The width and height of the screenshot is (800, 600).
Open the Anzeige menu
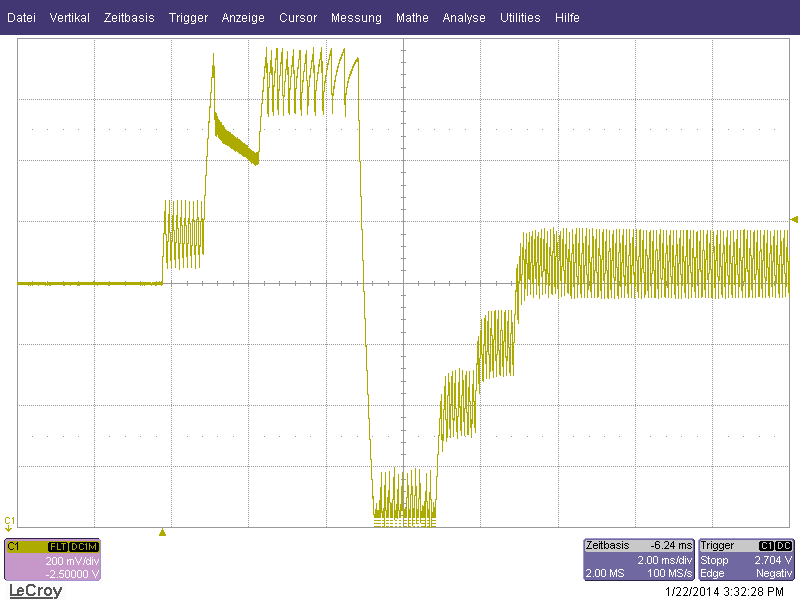[x=243, y=18]
